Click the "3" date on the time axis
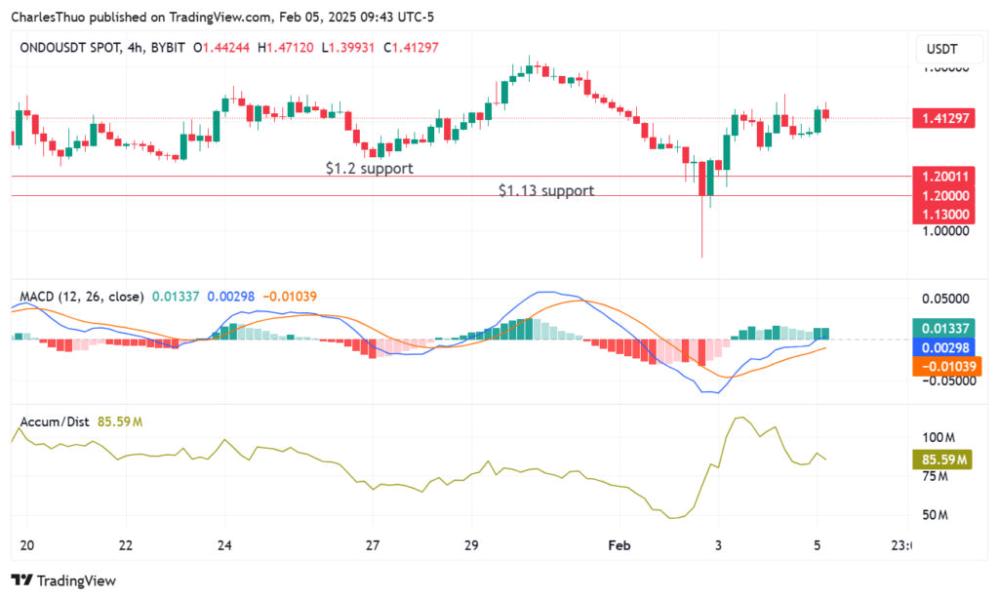Image resolution: width=999 pixels, height=600 pixels. 718,545
